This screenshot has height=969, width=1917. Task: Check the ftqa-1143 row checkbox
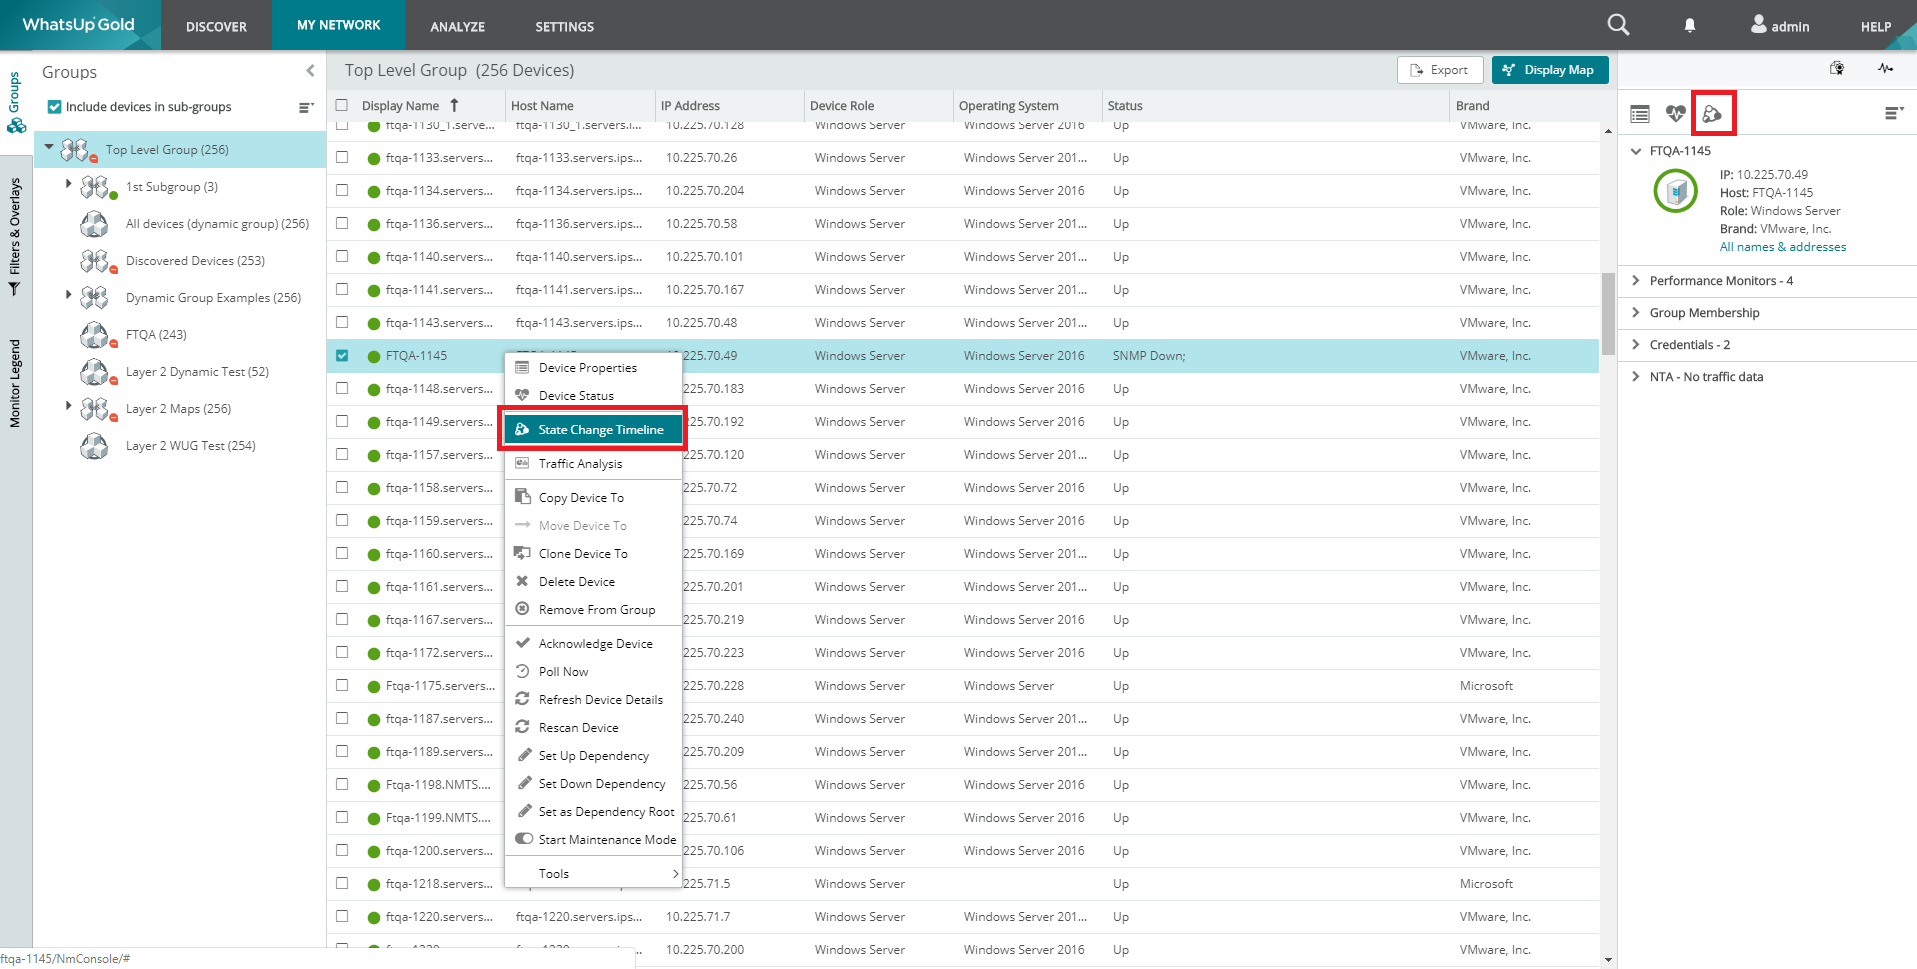click(x=342, y=323)
